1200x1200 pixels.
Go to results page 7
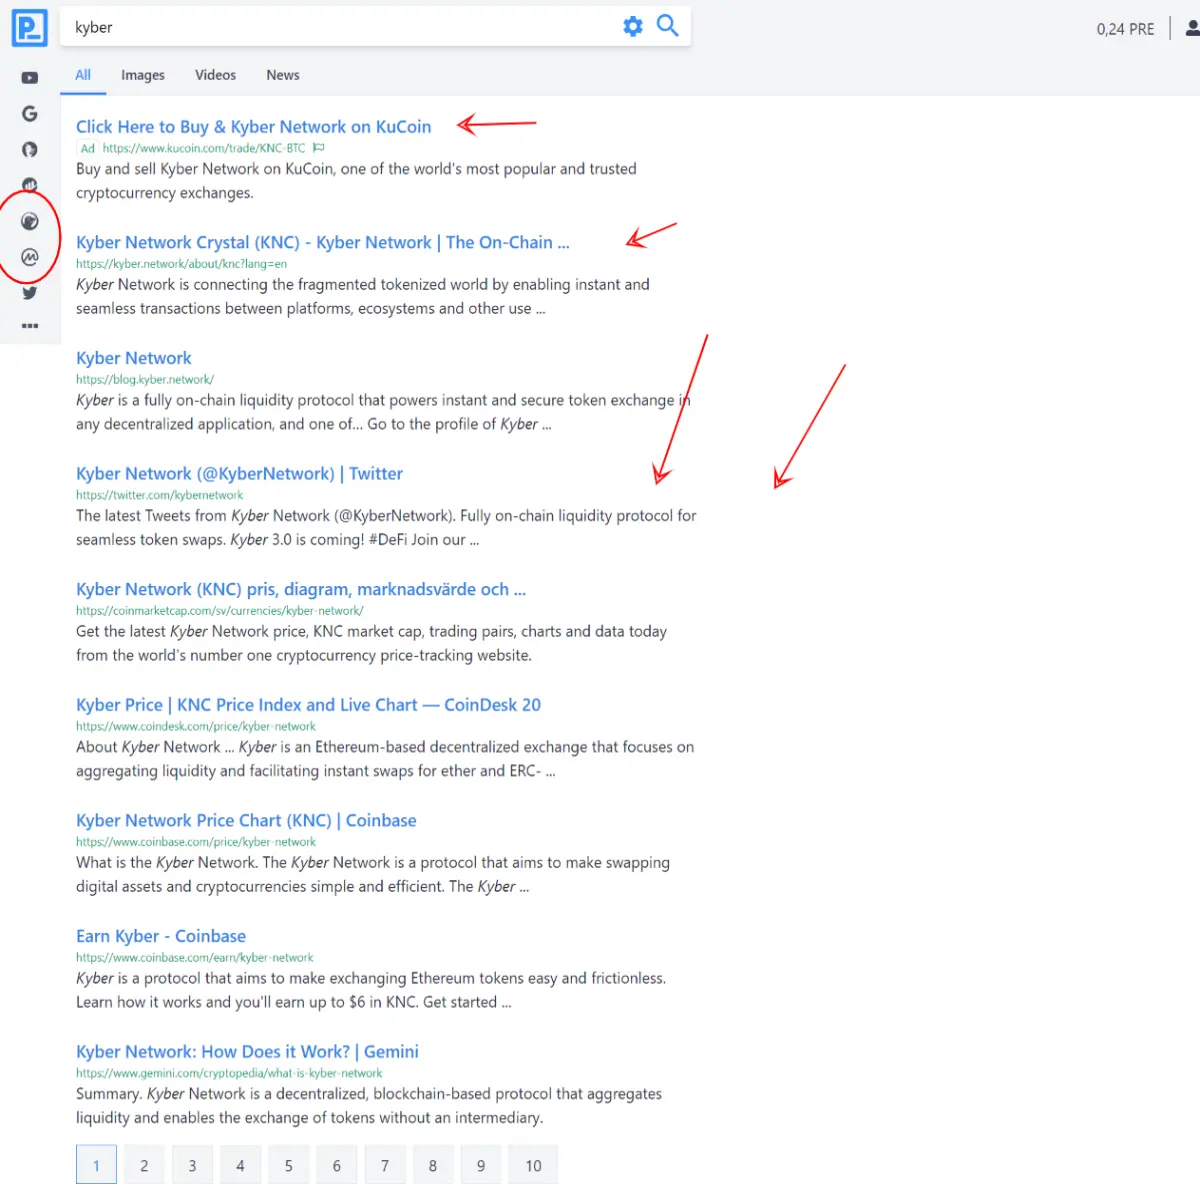point(385,1165)
